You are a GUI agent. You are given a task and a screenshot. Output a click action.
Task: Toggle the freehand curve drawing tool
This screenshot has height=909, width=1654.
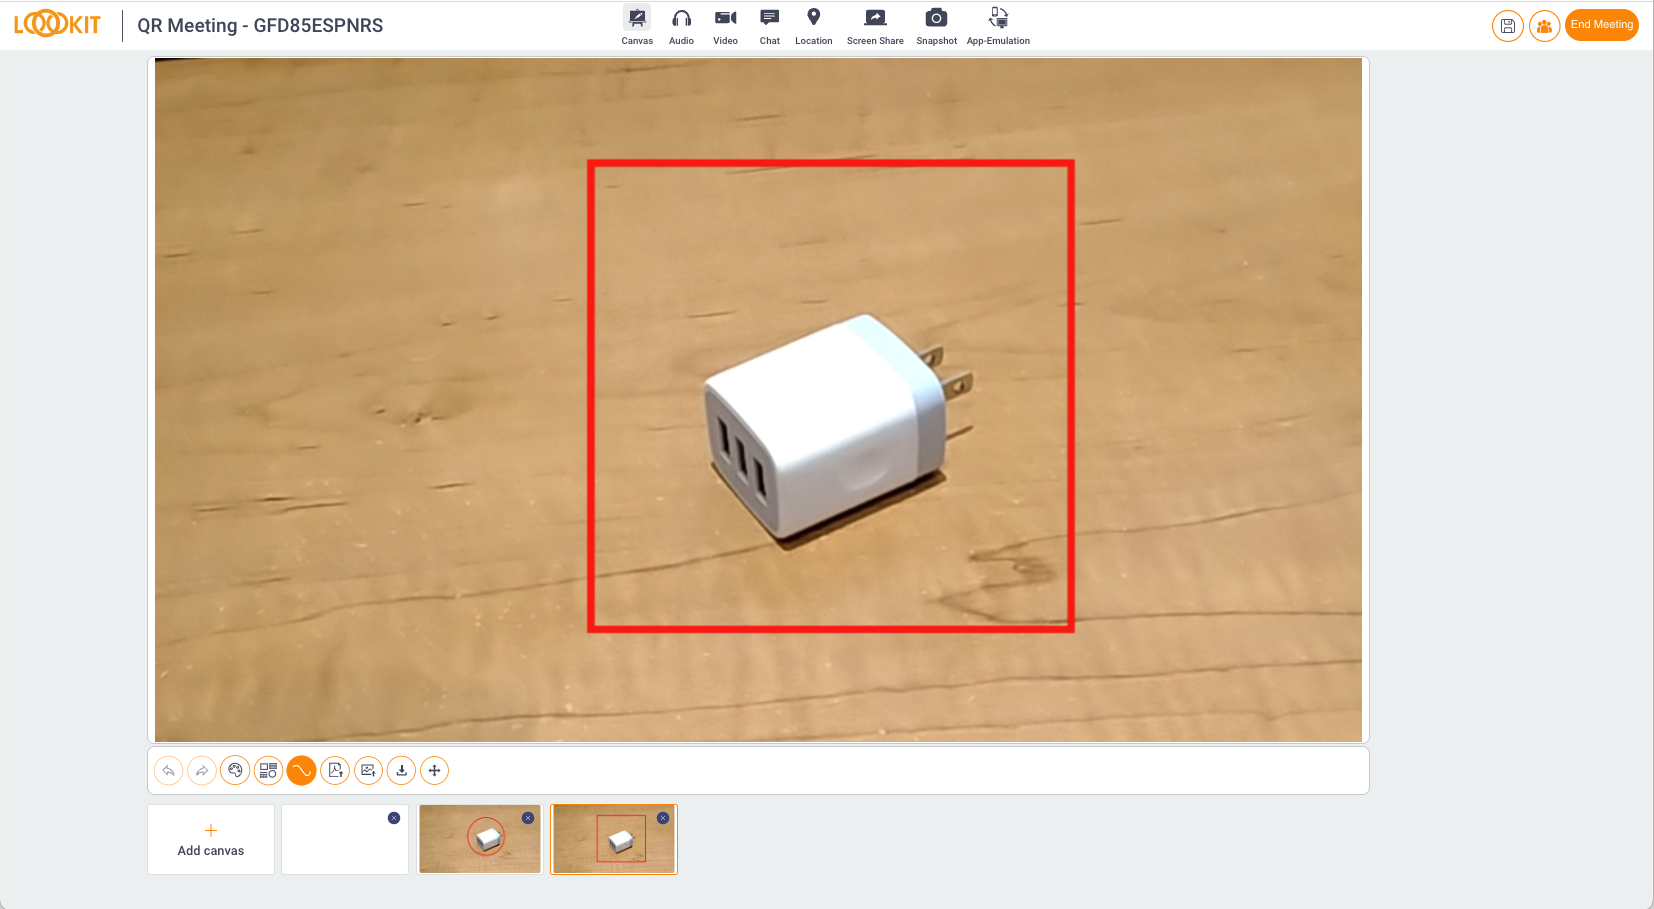(301, 771)
